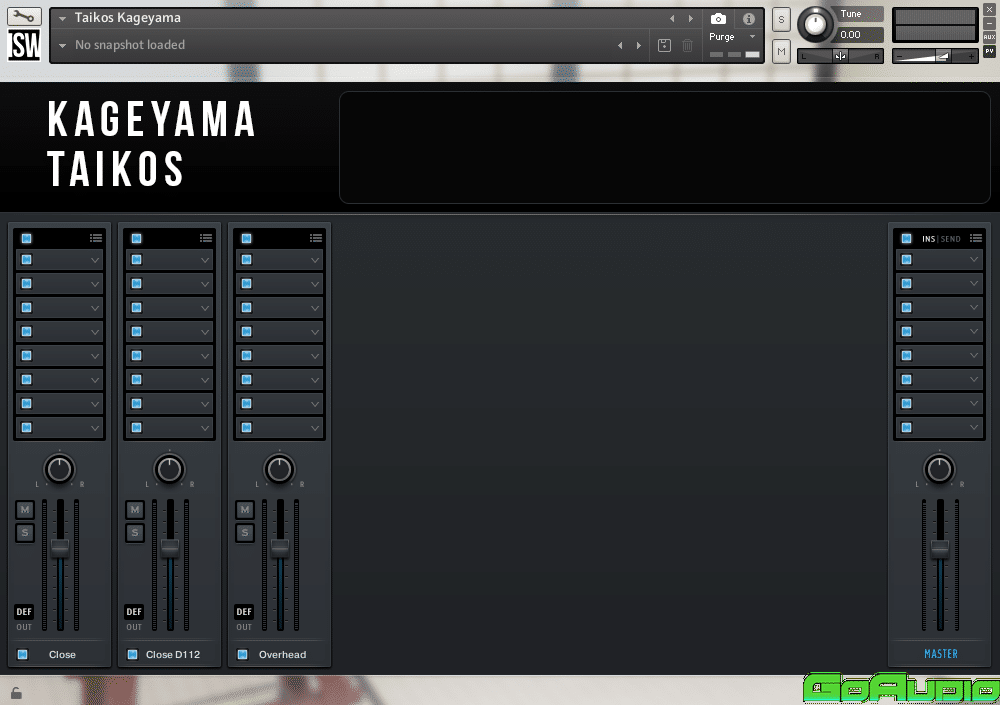Open the list menu icon on Master channel
Screen dimensions: 1000x705
976,238
